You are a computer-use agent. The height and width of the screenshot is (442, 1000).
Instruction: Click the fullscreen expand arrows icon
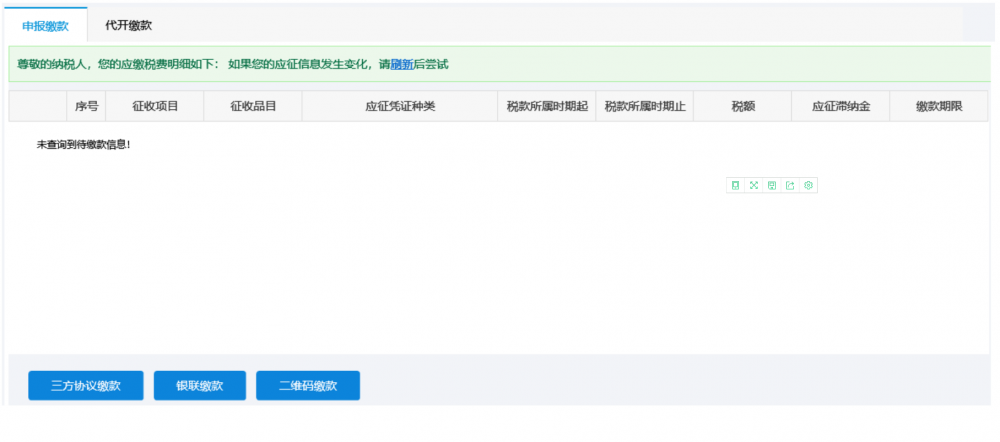point(754,185)
